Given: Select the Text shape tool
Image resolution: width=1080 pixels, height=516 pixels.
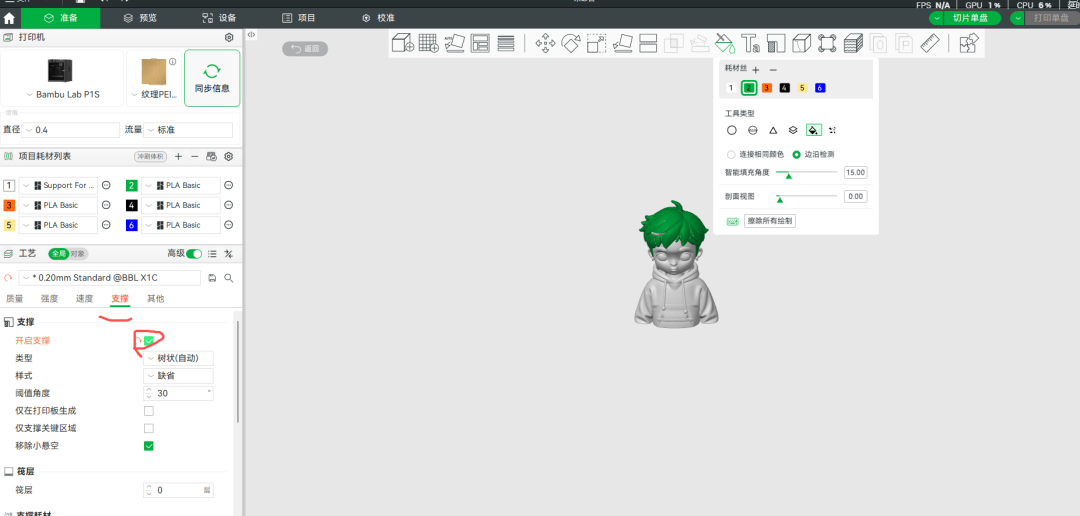Looking at the screenshot, I should (x=750, y=43).
